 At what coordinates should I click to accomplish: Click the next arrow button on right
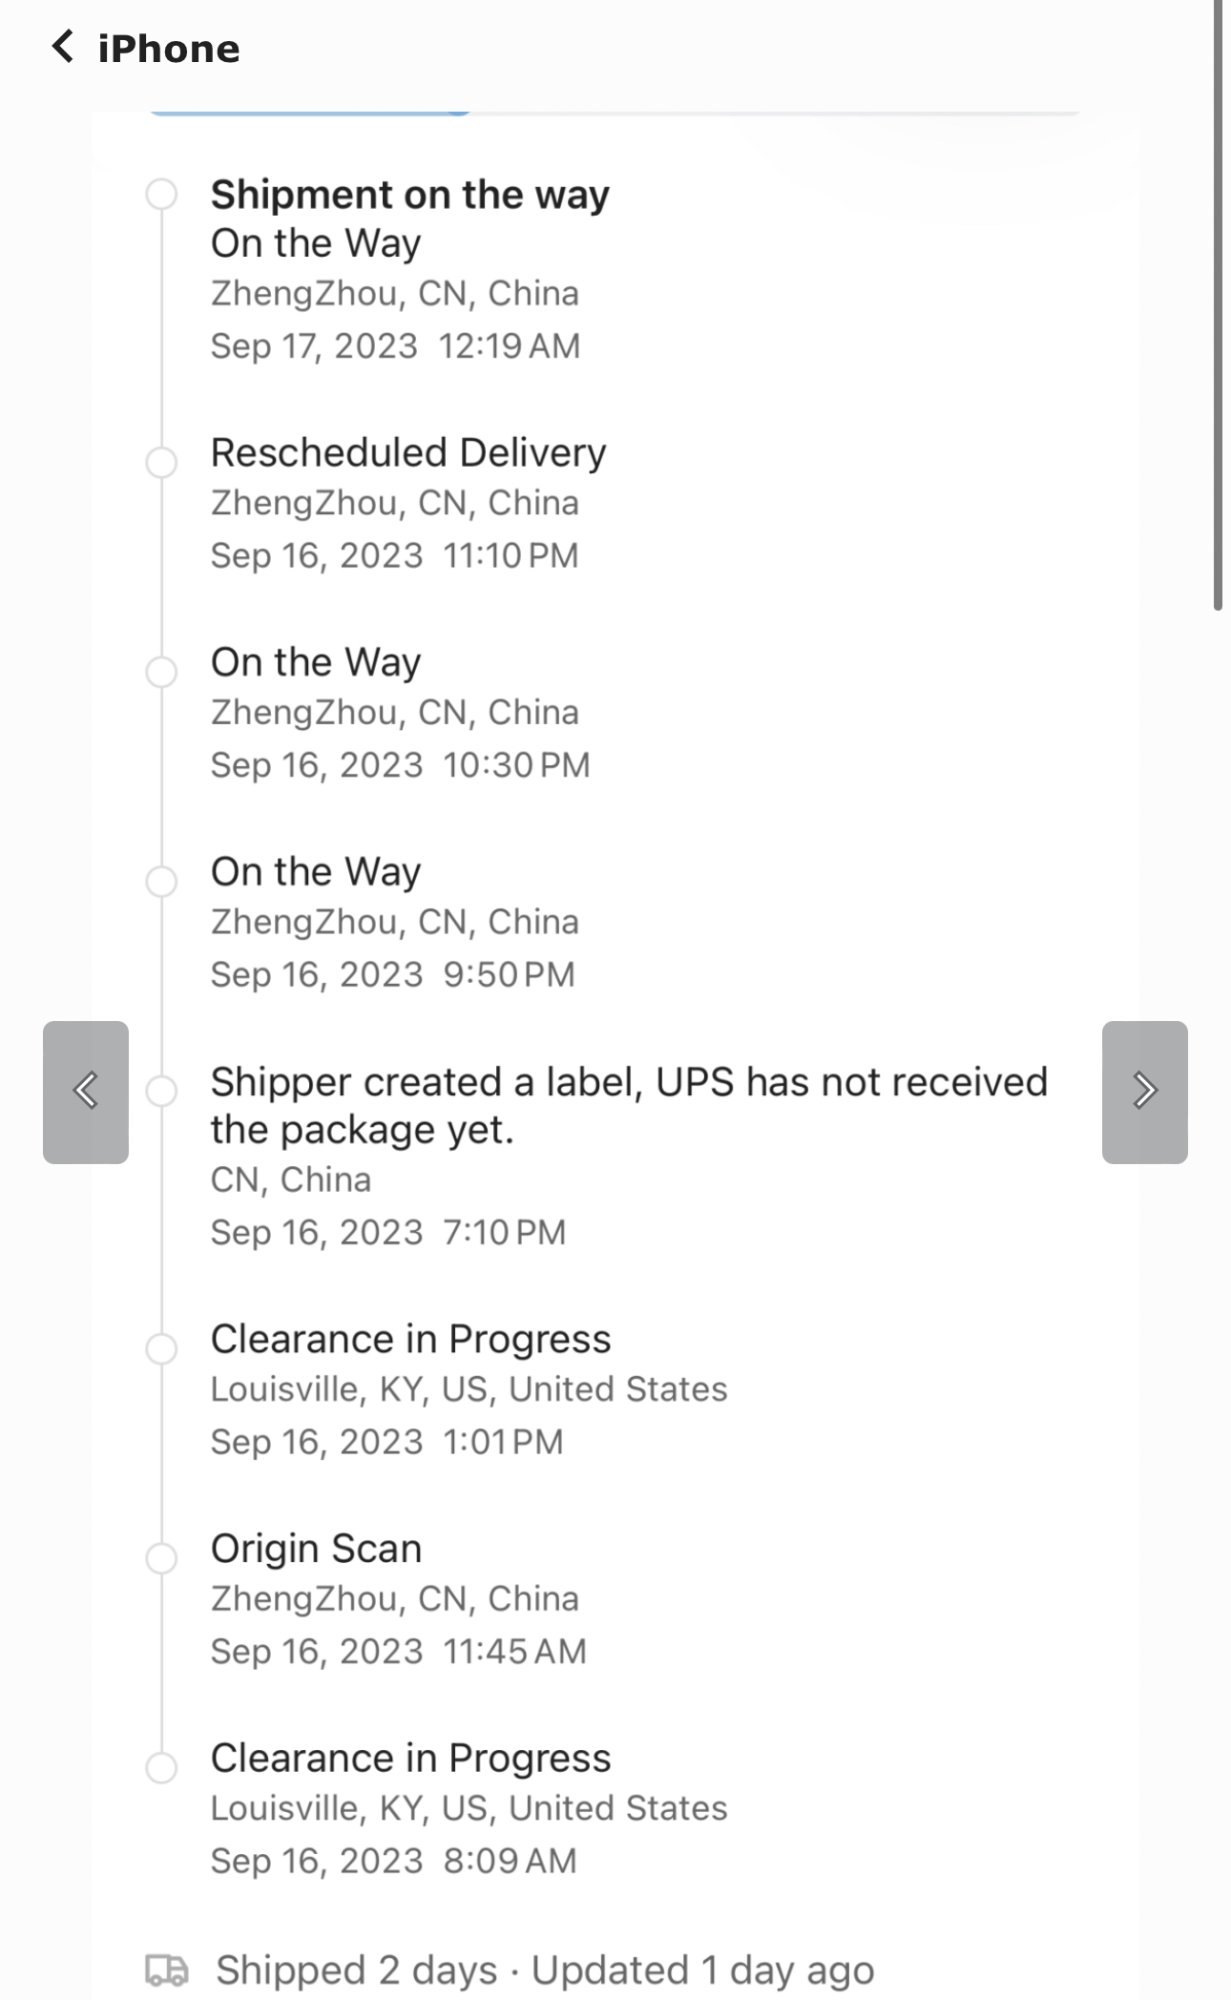[1144, 1091]
